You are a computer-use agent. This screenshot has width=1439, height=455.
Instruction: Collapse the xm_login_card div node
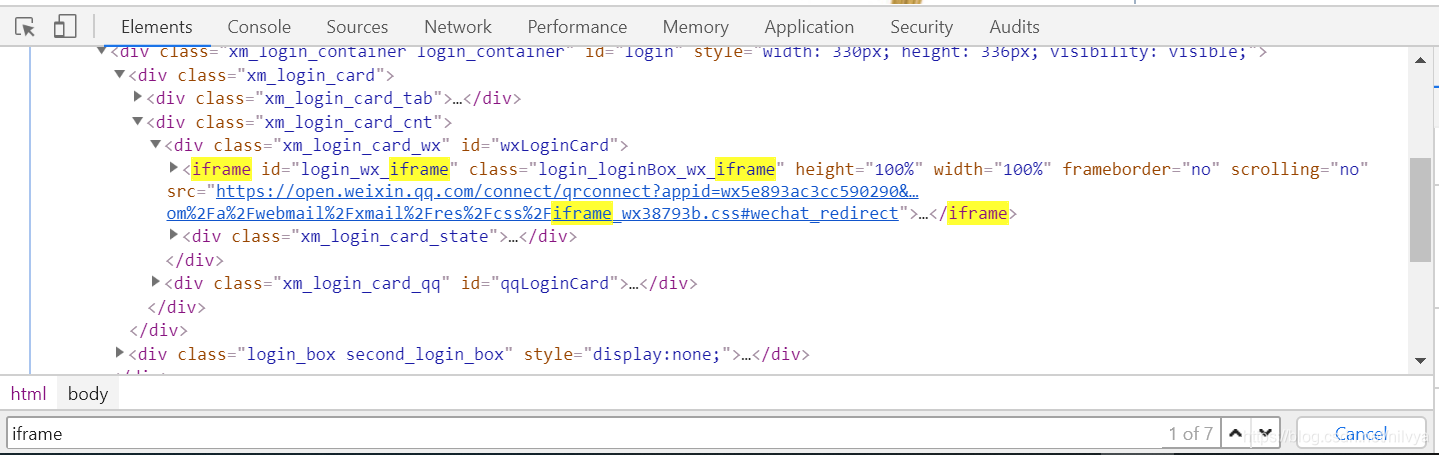120,75
